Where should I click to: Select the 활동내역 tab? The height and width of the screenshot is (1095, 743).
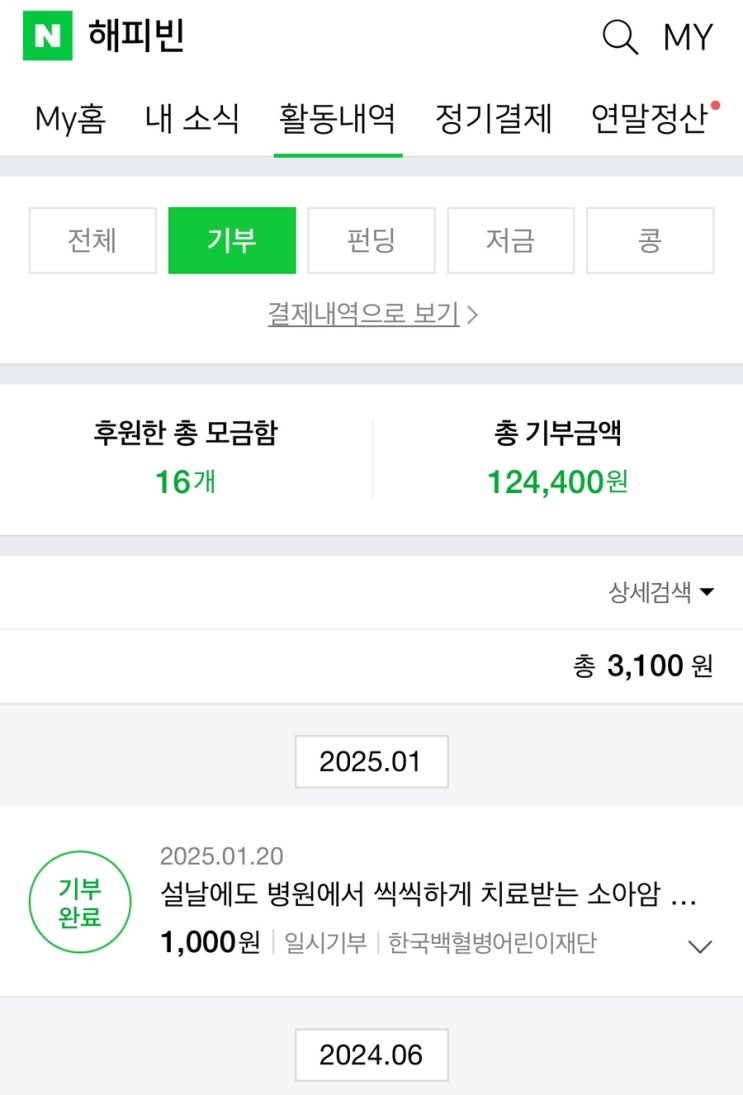coord(337,119)
